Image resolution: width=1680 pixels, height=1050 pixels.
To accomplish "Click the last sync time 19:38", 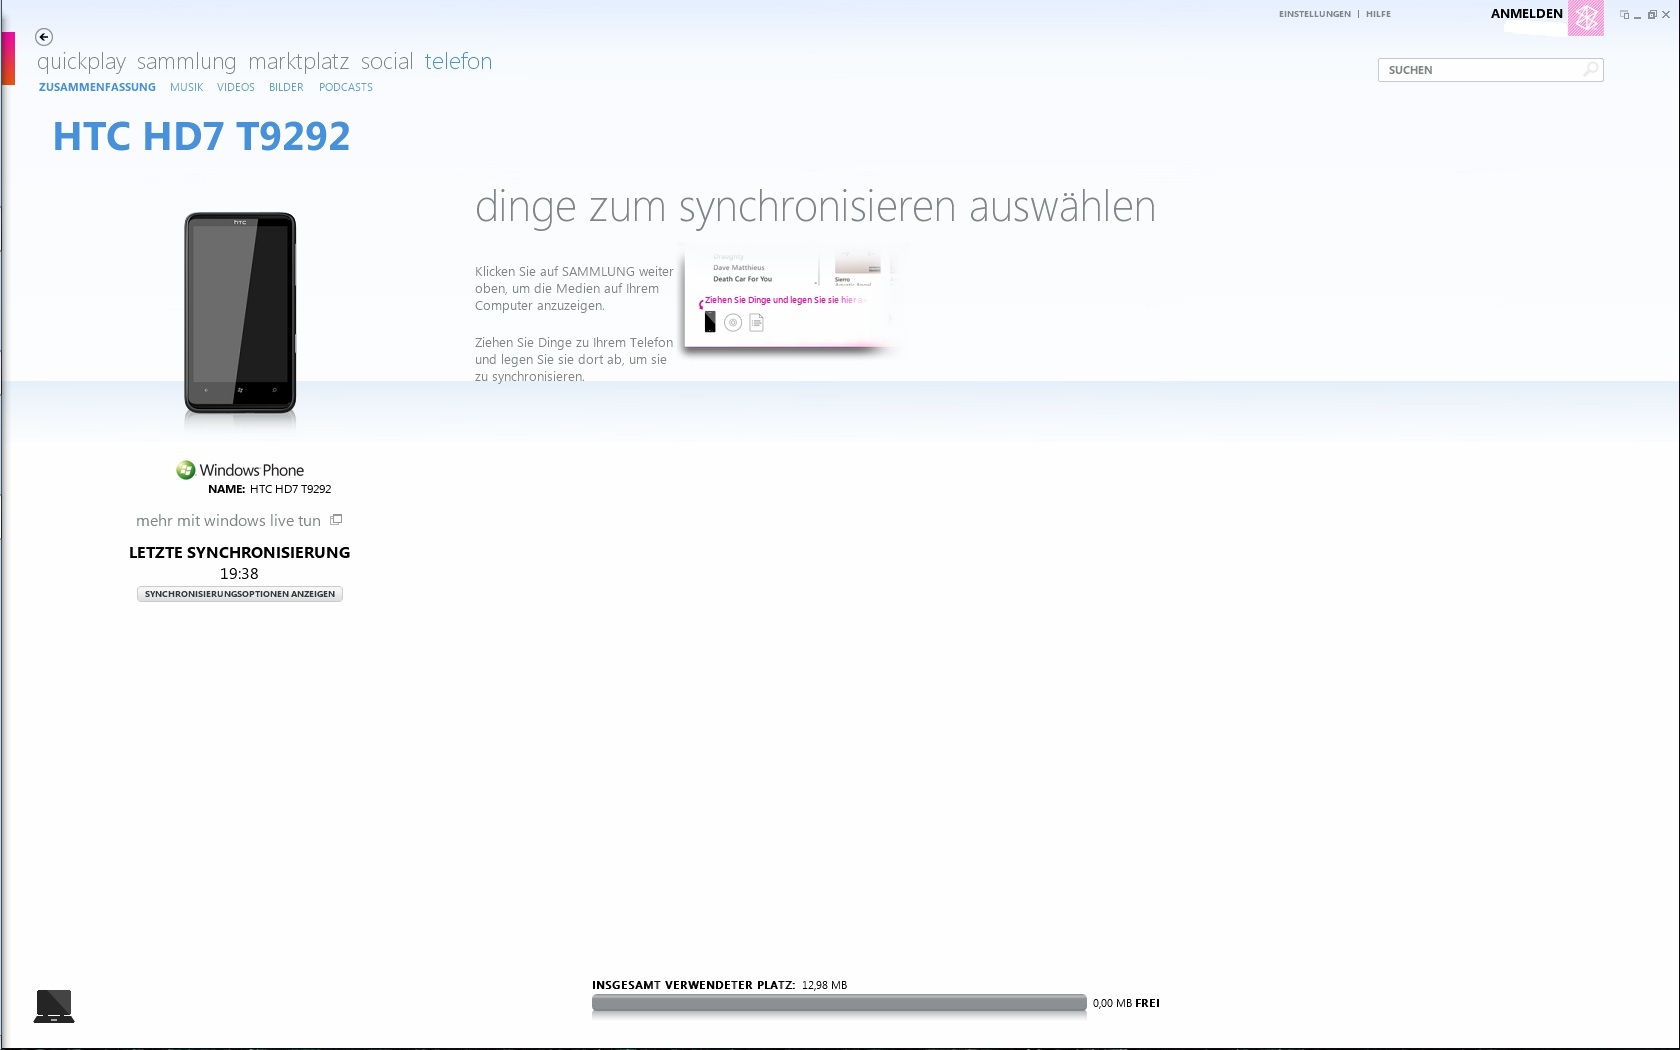I will tap(239, 574).
